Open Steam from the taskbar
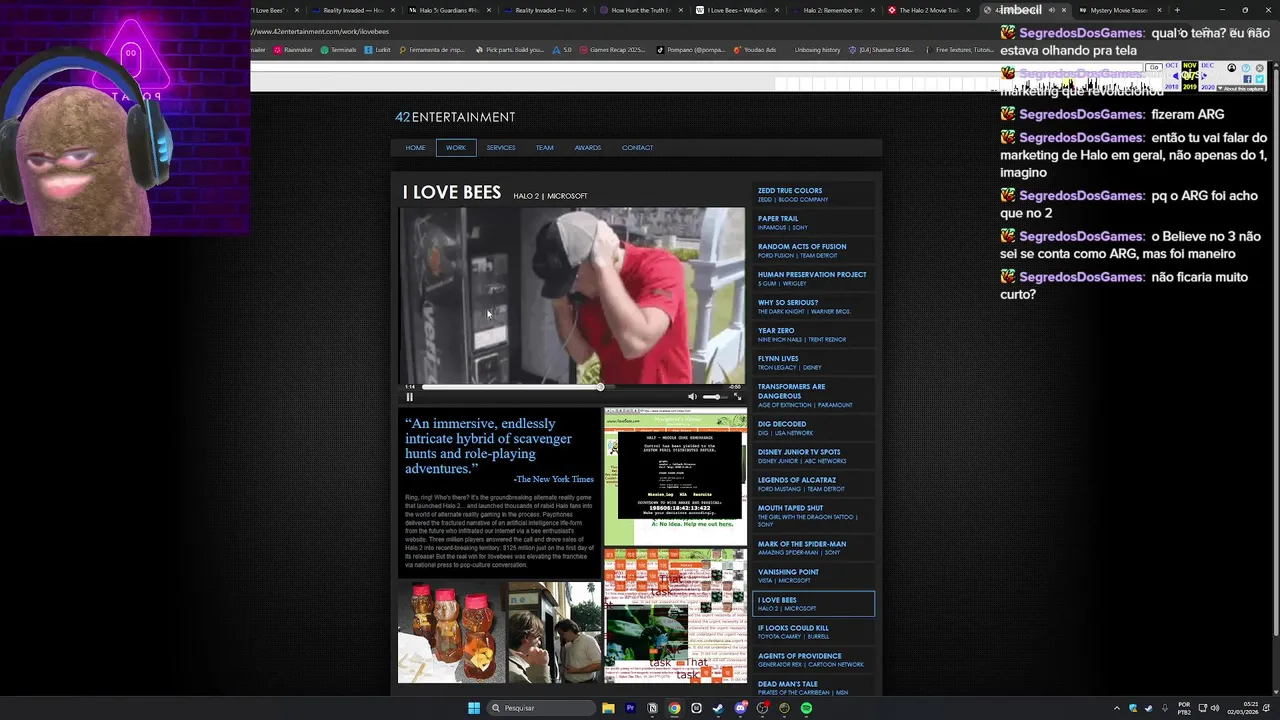 tap(718, 708)
